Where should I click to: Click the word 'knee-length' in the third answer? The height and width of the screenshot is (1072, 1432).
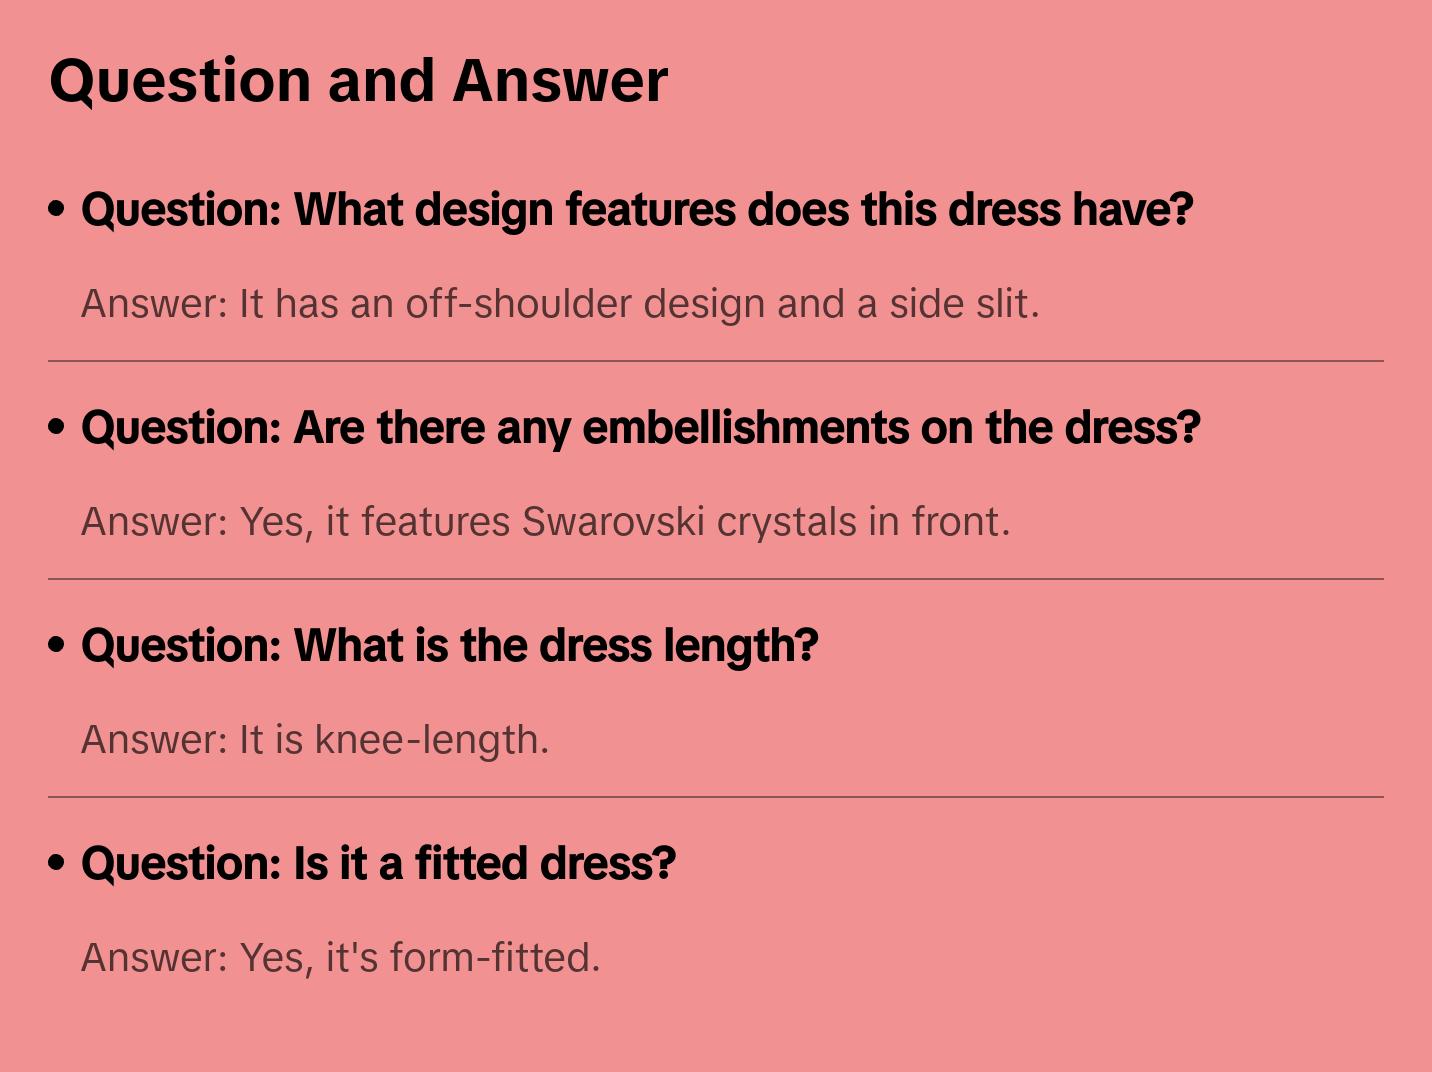[431, 740]
